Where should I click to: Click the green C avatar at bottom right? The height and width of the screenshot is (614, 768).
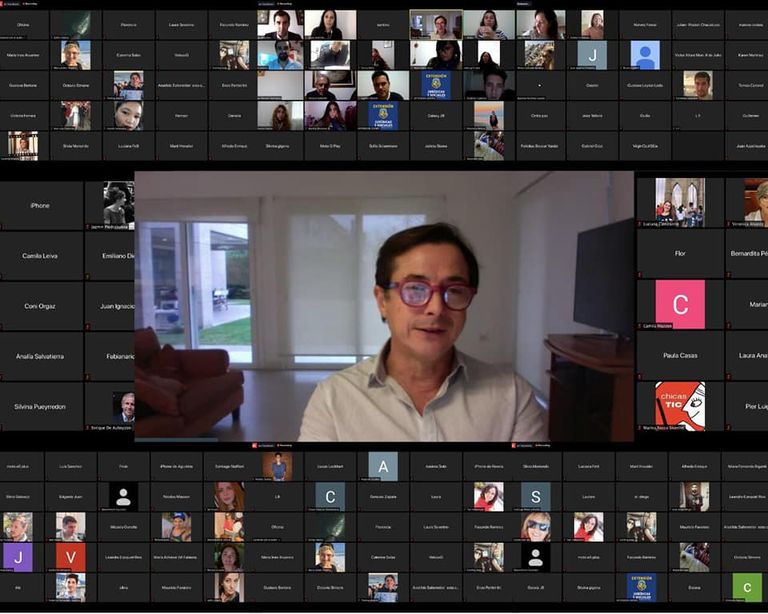pyautogui.click(x=747, y=588)
